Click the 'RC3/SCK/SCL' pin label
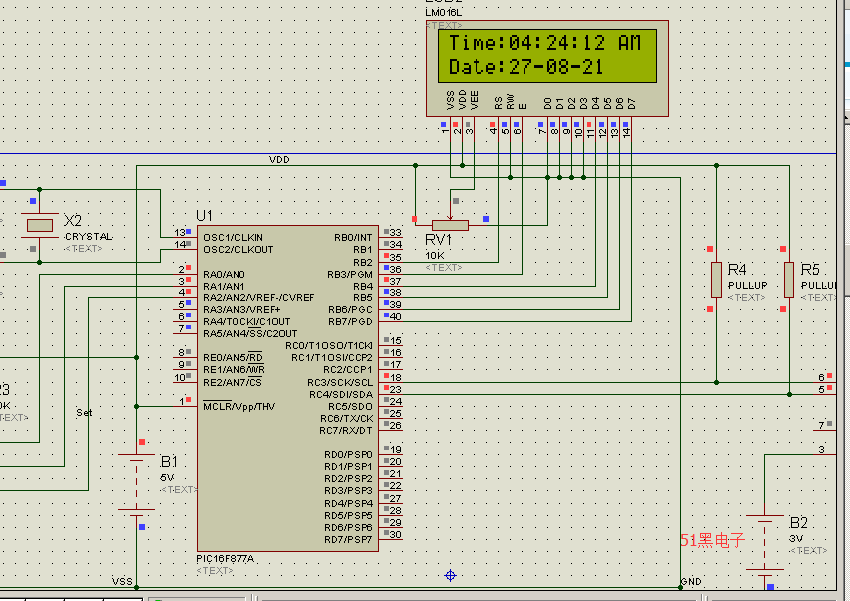Viewport: 850px width, 601px height. [340, 383]
